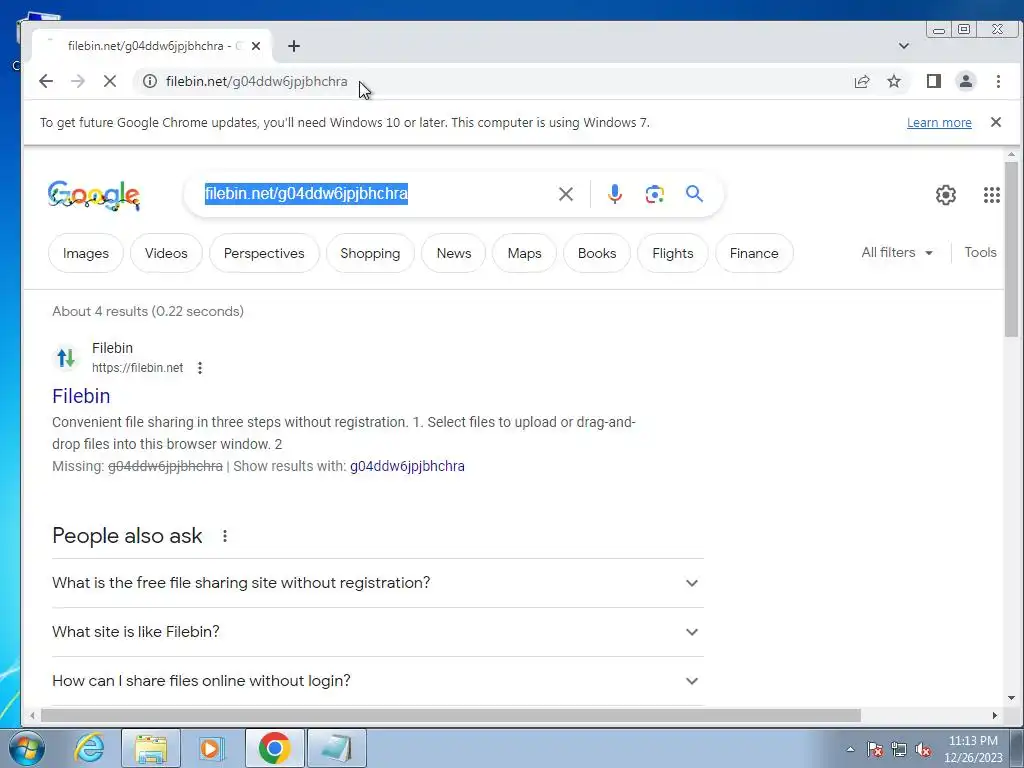Select Chrome in the taskbar
The height and width of the screenshot is (768, 1024).
[x=274, y=748]
